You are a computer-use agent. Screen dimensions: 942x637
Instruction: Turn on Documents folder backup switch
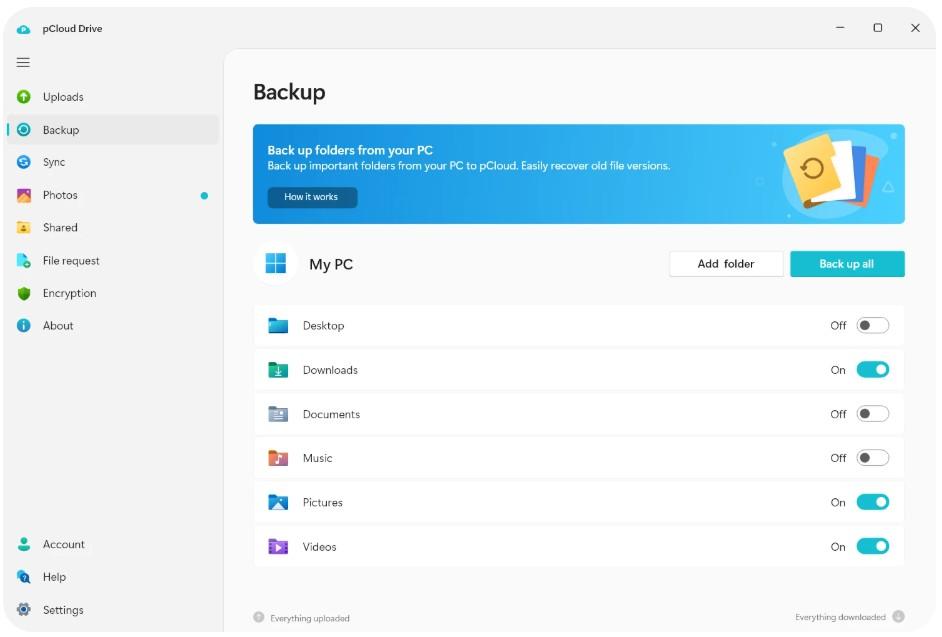pos(873,414)
